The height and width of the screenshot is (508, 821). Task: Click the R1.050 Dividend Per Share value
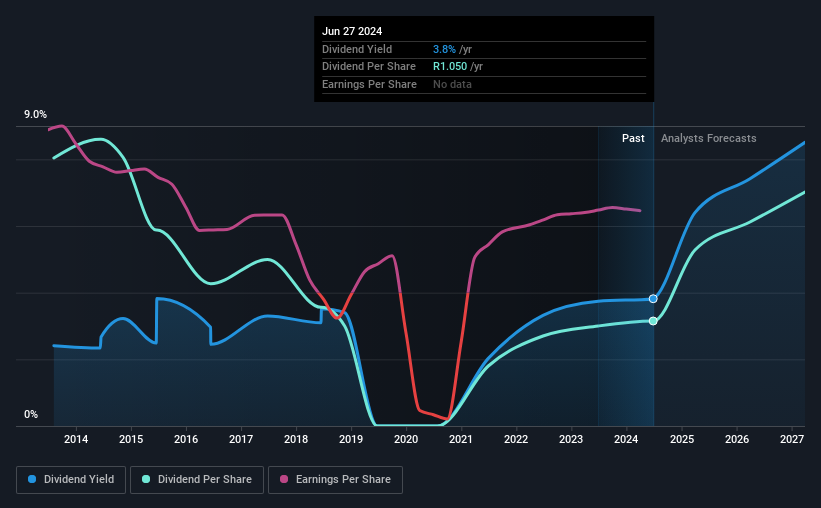point(450,67)
